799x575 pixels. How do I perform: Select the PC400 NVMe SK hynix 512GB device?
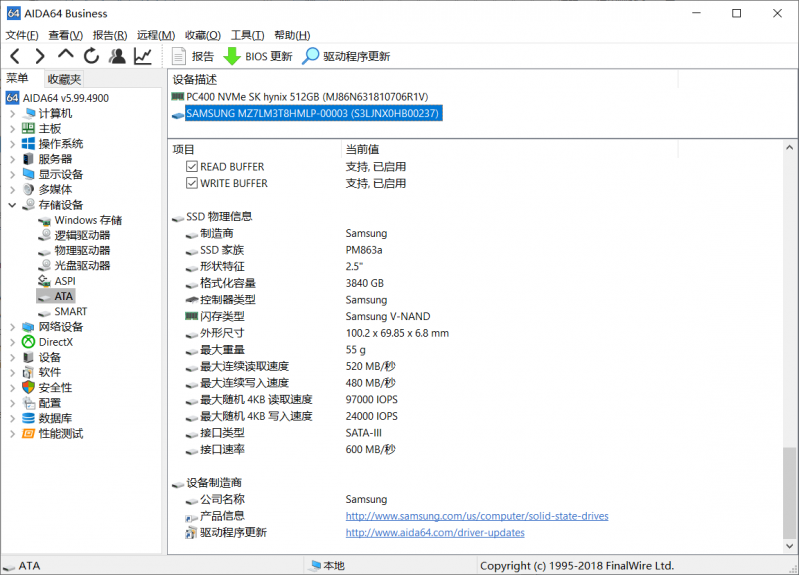307,97
